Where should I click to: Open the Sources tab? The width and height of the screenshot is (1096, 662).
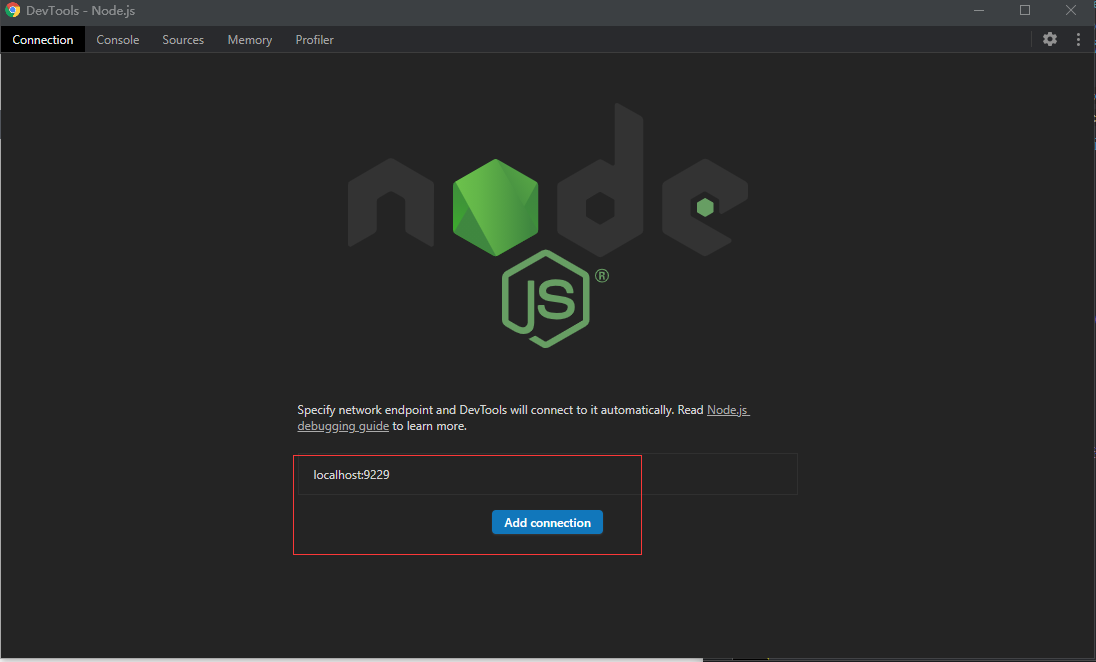183,40
